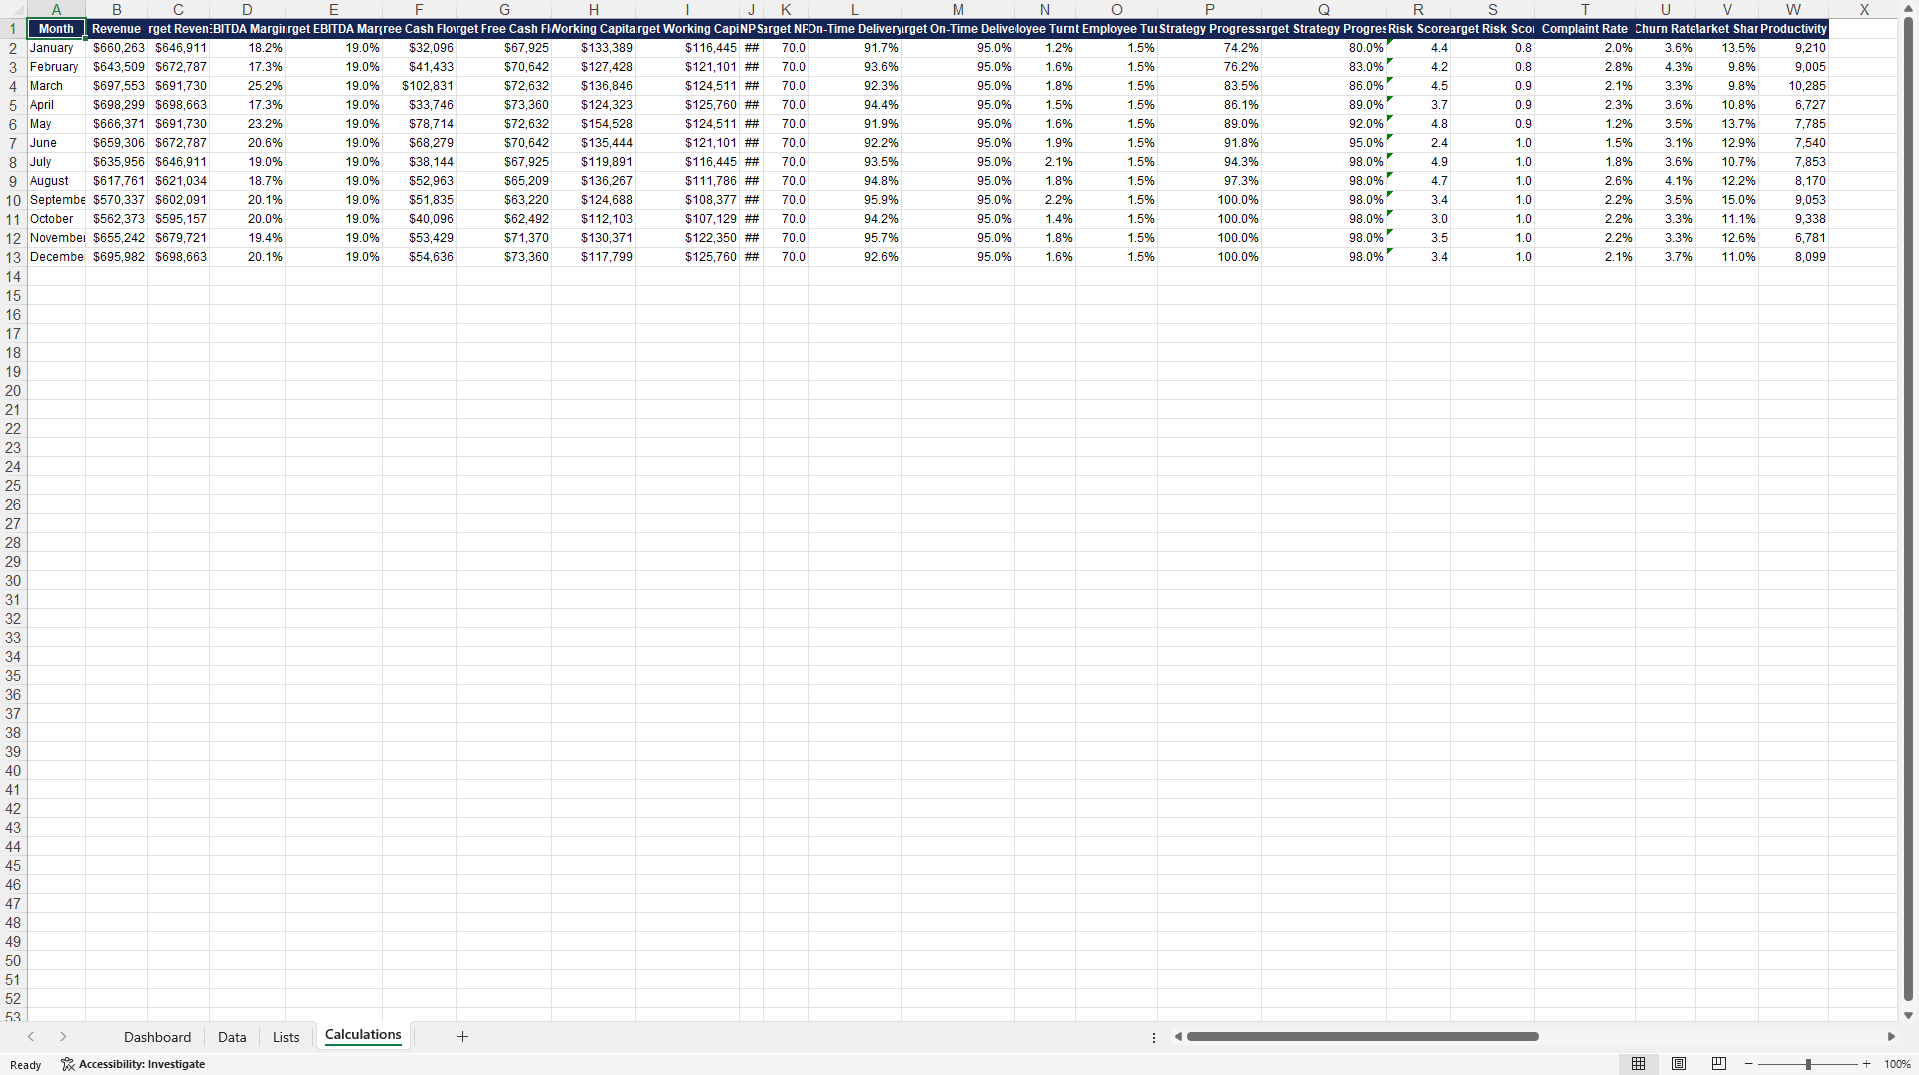Open the Lists sheet tab

[x=286, y=1037]
